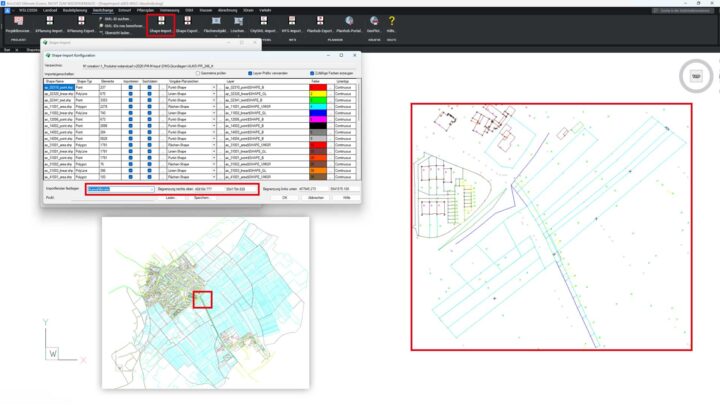
Task: Open Linientyp Continuous cell of ax_02310 row
Action: coord(345,87)
